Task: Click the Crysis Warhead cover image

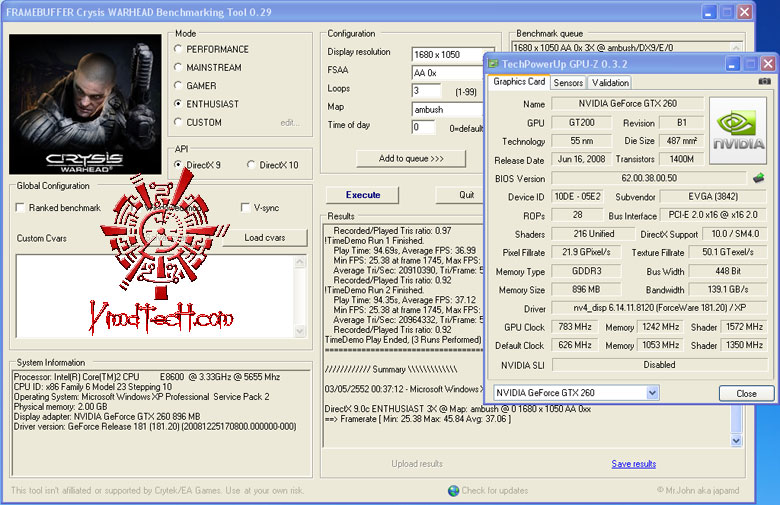Action: tap(85, 104)
